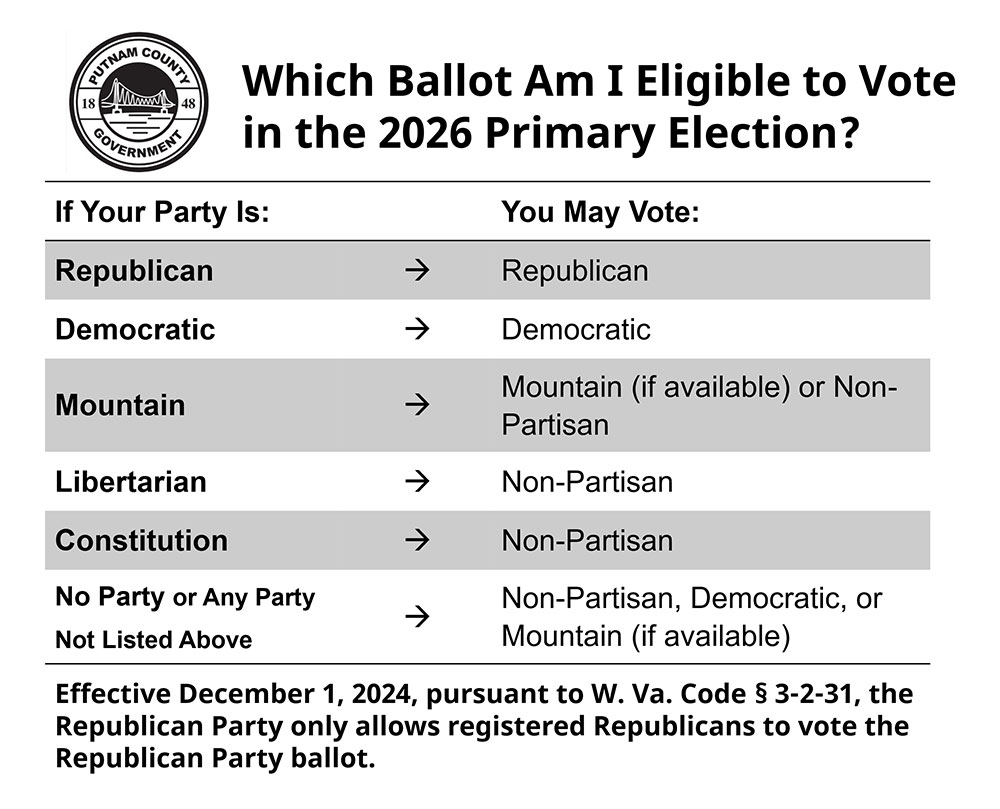Viewport: 1000px width, 809px height.
Task: Click the Non-Partisan ballot text in the Libertarian row
Action: pos(587,482)
